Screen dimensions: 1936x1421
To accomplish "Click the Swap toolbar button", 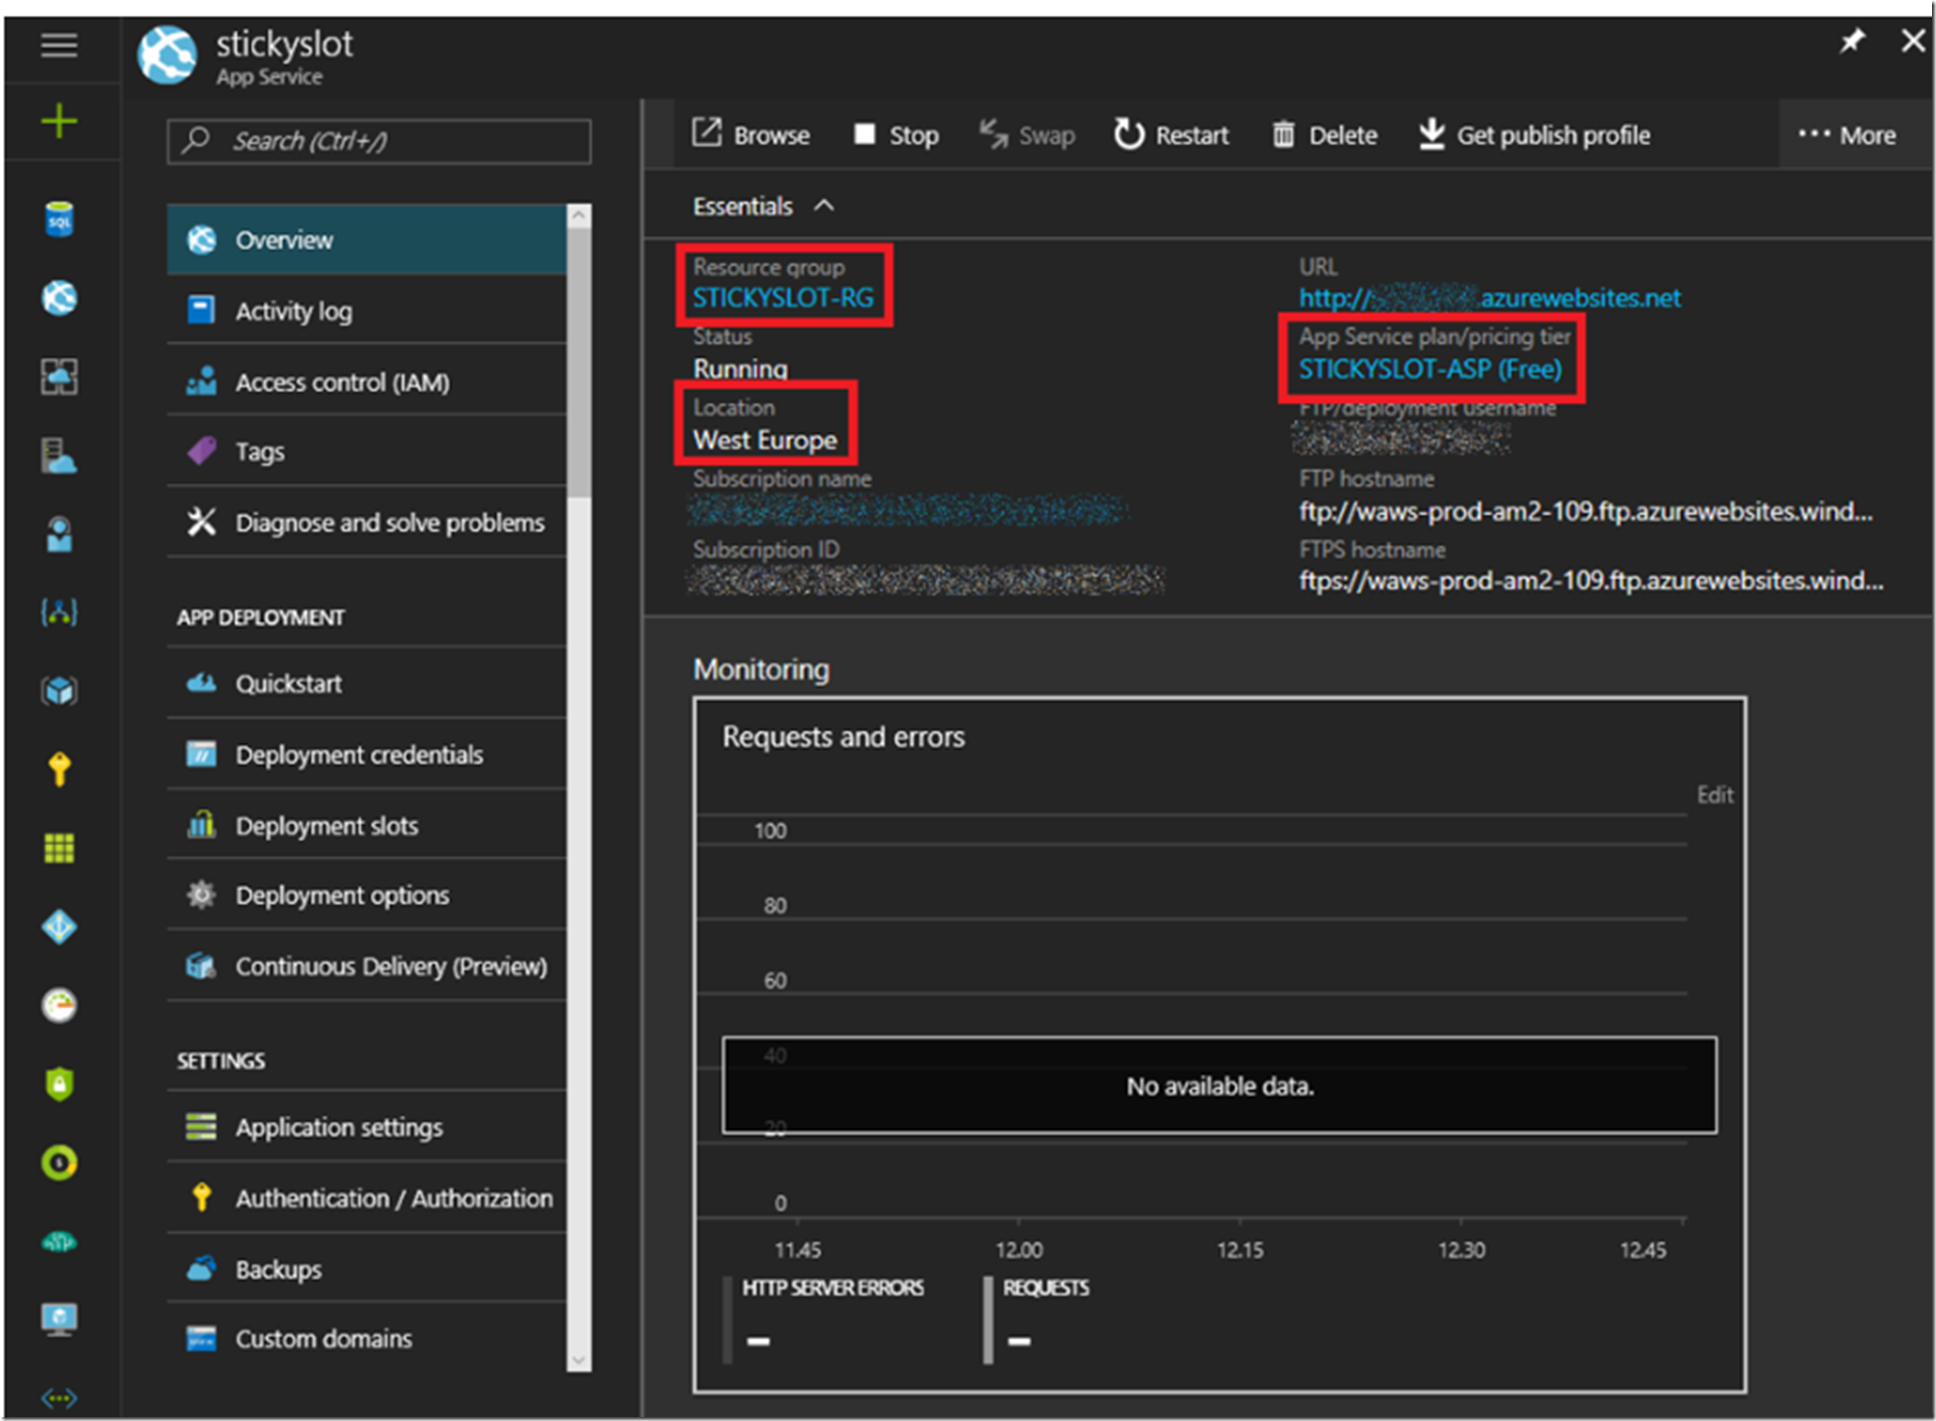I will (1027, 135).
